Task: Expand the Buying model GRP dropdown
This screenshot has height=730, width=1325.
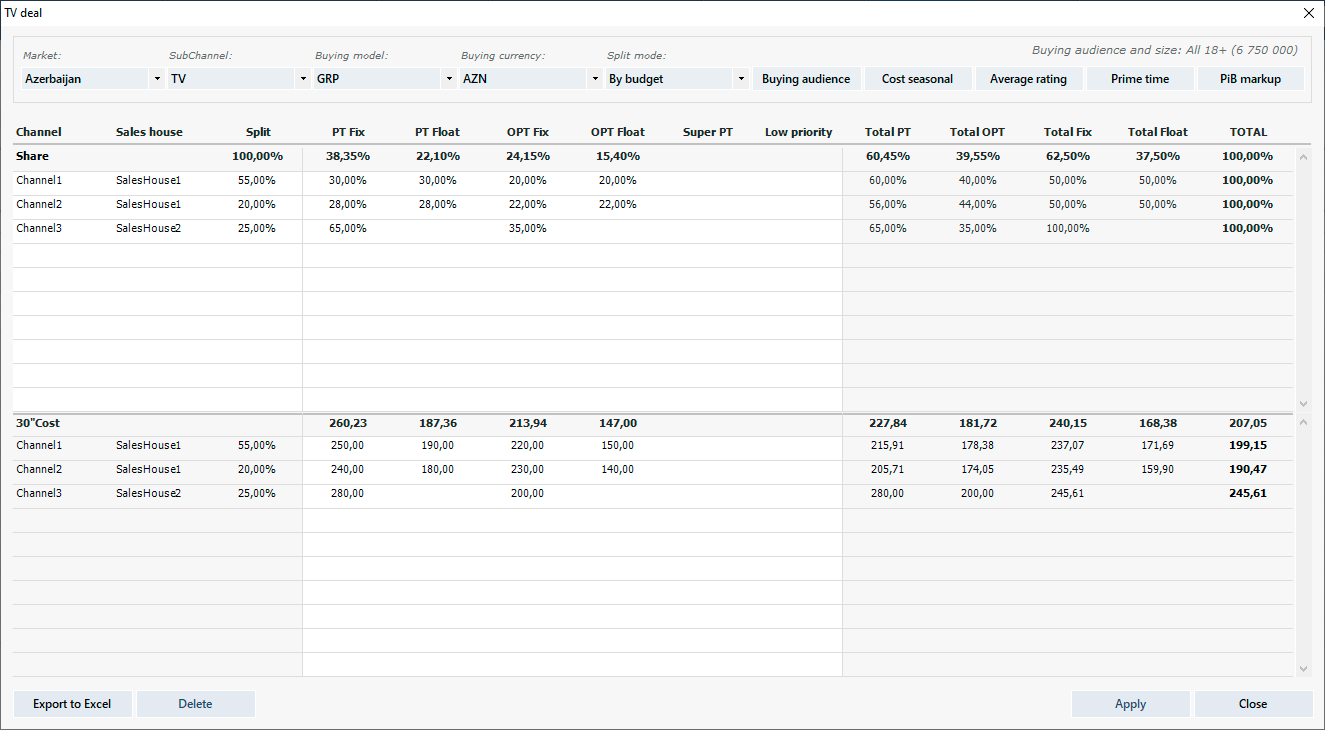Action: pyautogui.click(x=384, y=79)
